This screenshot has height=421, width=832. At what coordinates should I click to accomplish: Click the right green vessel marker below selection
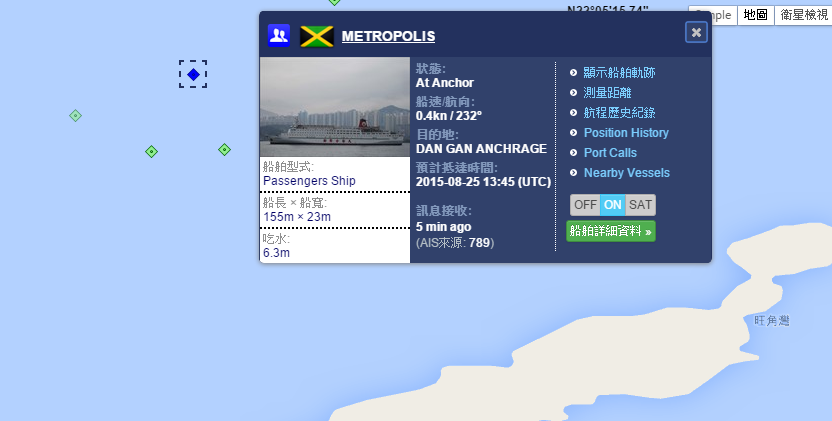[x=224, y=150]
